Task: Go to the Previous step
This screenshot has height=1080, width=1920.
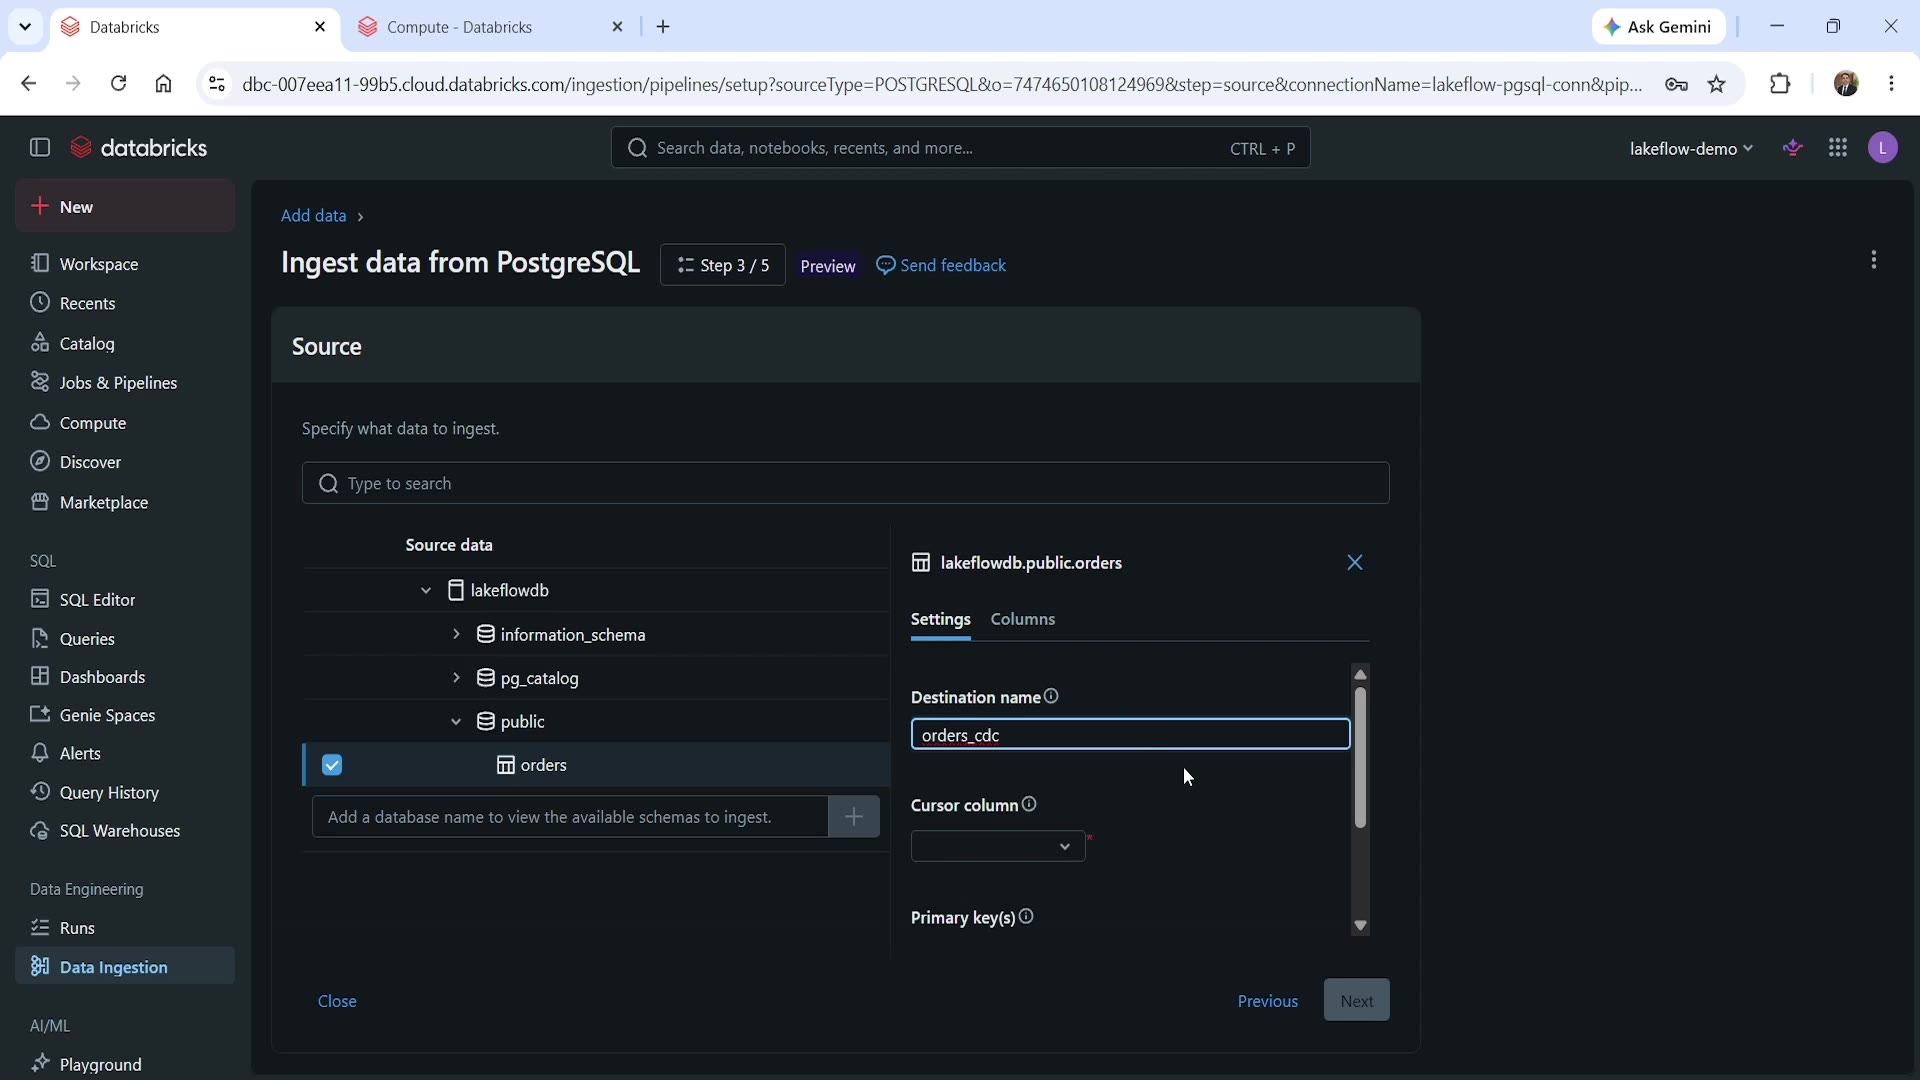Action: tap(1268, 1001)
